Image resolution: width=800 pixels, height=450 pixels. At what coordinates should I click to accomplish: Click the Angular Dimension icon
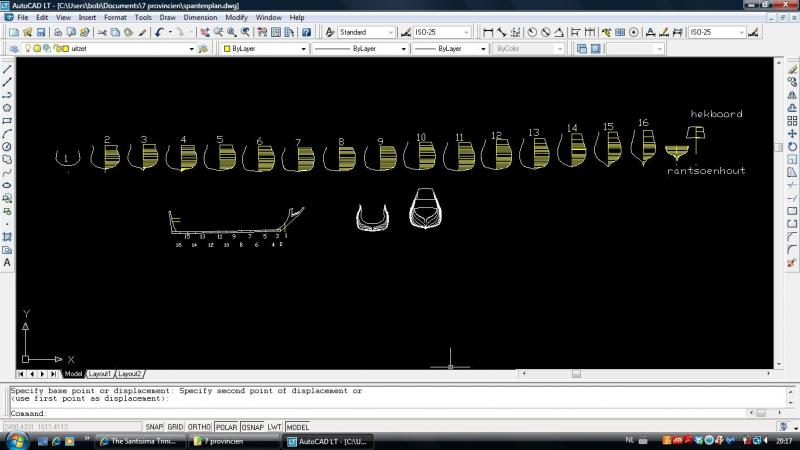coord(559,32)
